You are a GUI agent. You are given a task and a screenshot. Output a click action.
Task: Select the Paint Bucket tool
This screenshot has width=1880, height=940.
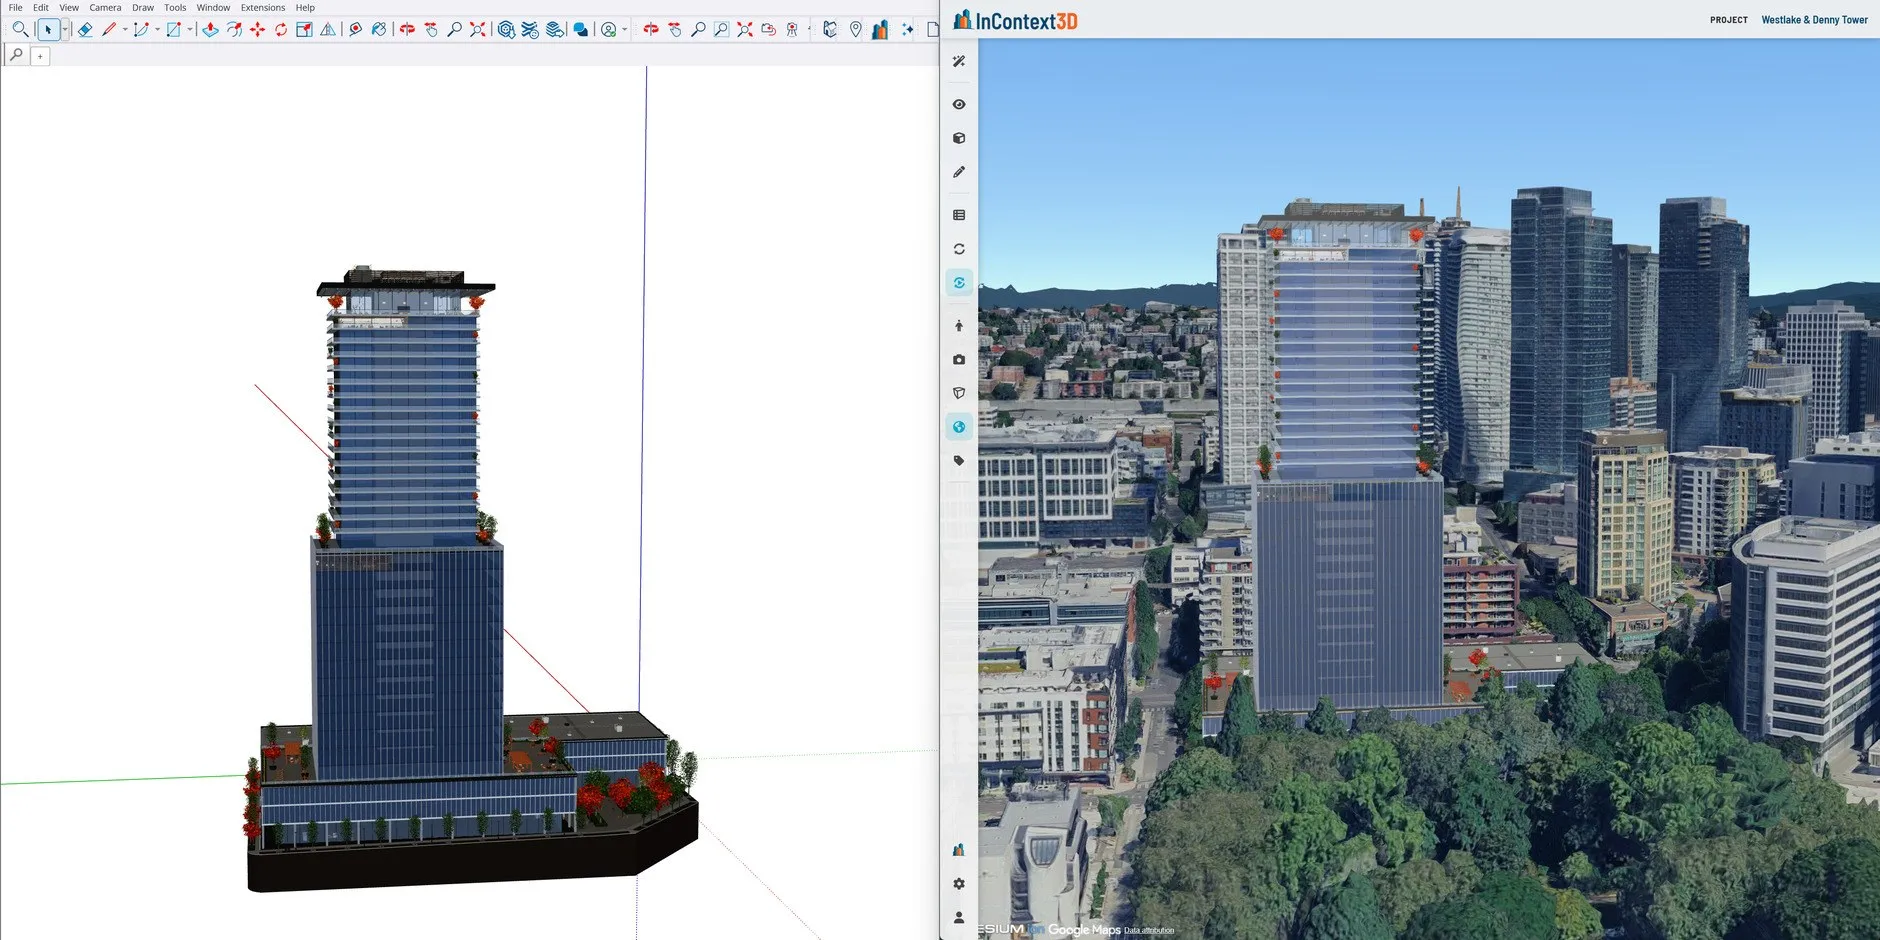pyautogui.click(x=379, y=30)
